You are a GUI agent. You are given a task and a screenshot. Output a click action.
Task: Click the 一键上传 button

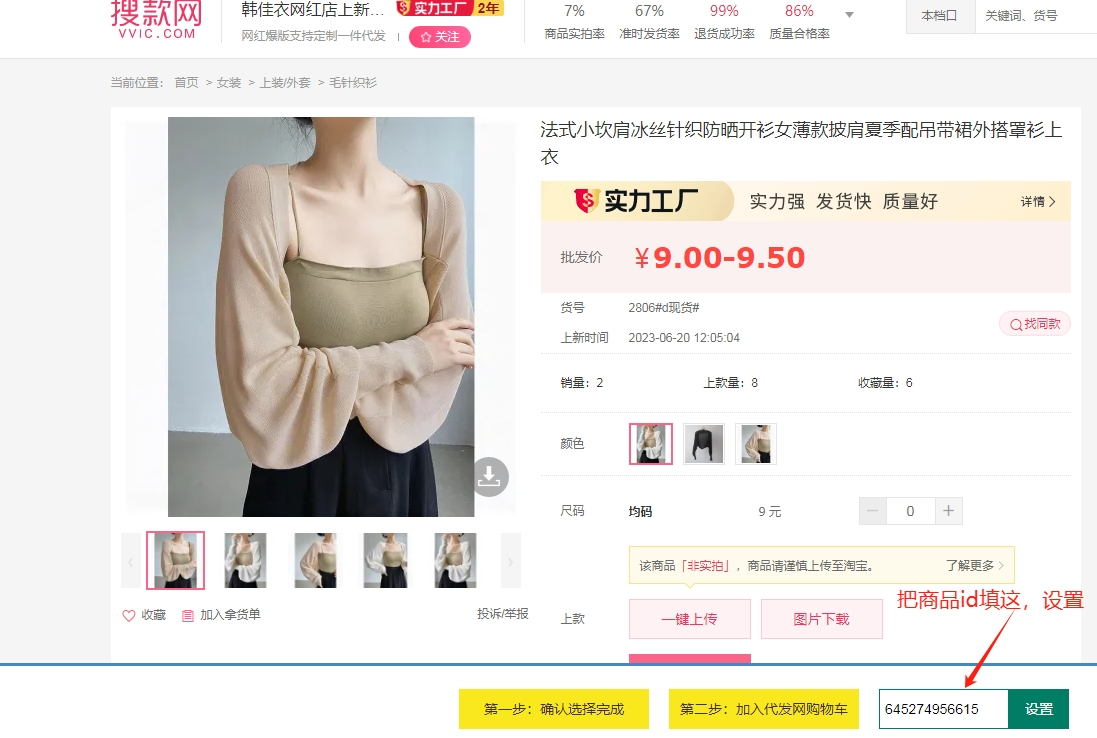tap(690, 619)
